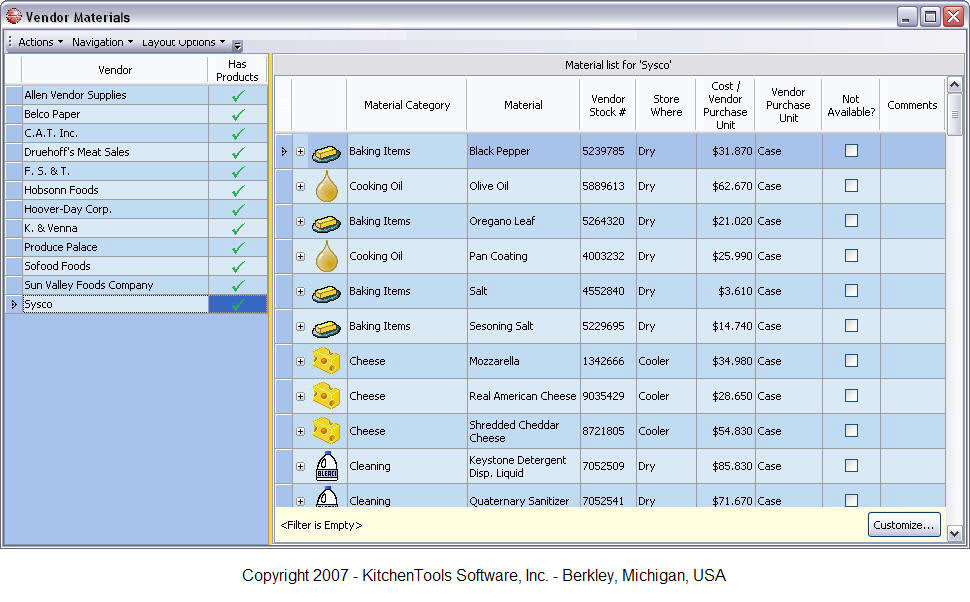Click the Has Products column header
Image resolution: width=970 pixels, height=602 pixels.
(x=237, y=70)
